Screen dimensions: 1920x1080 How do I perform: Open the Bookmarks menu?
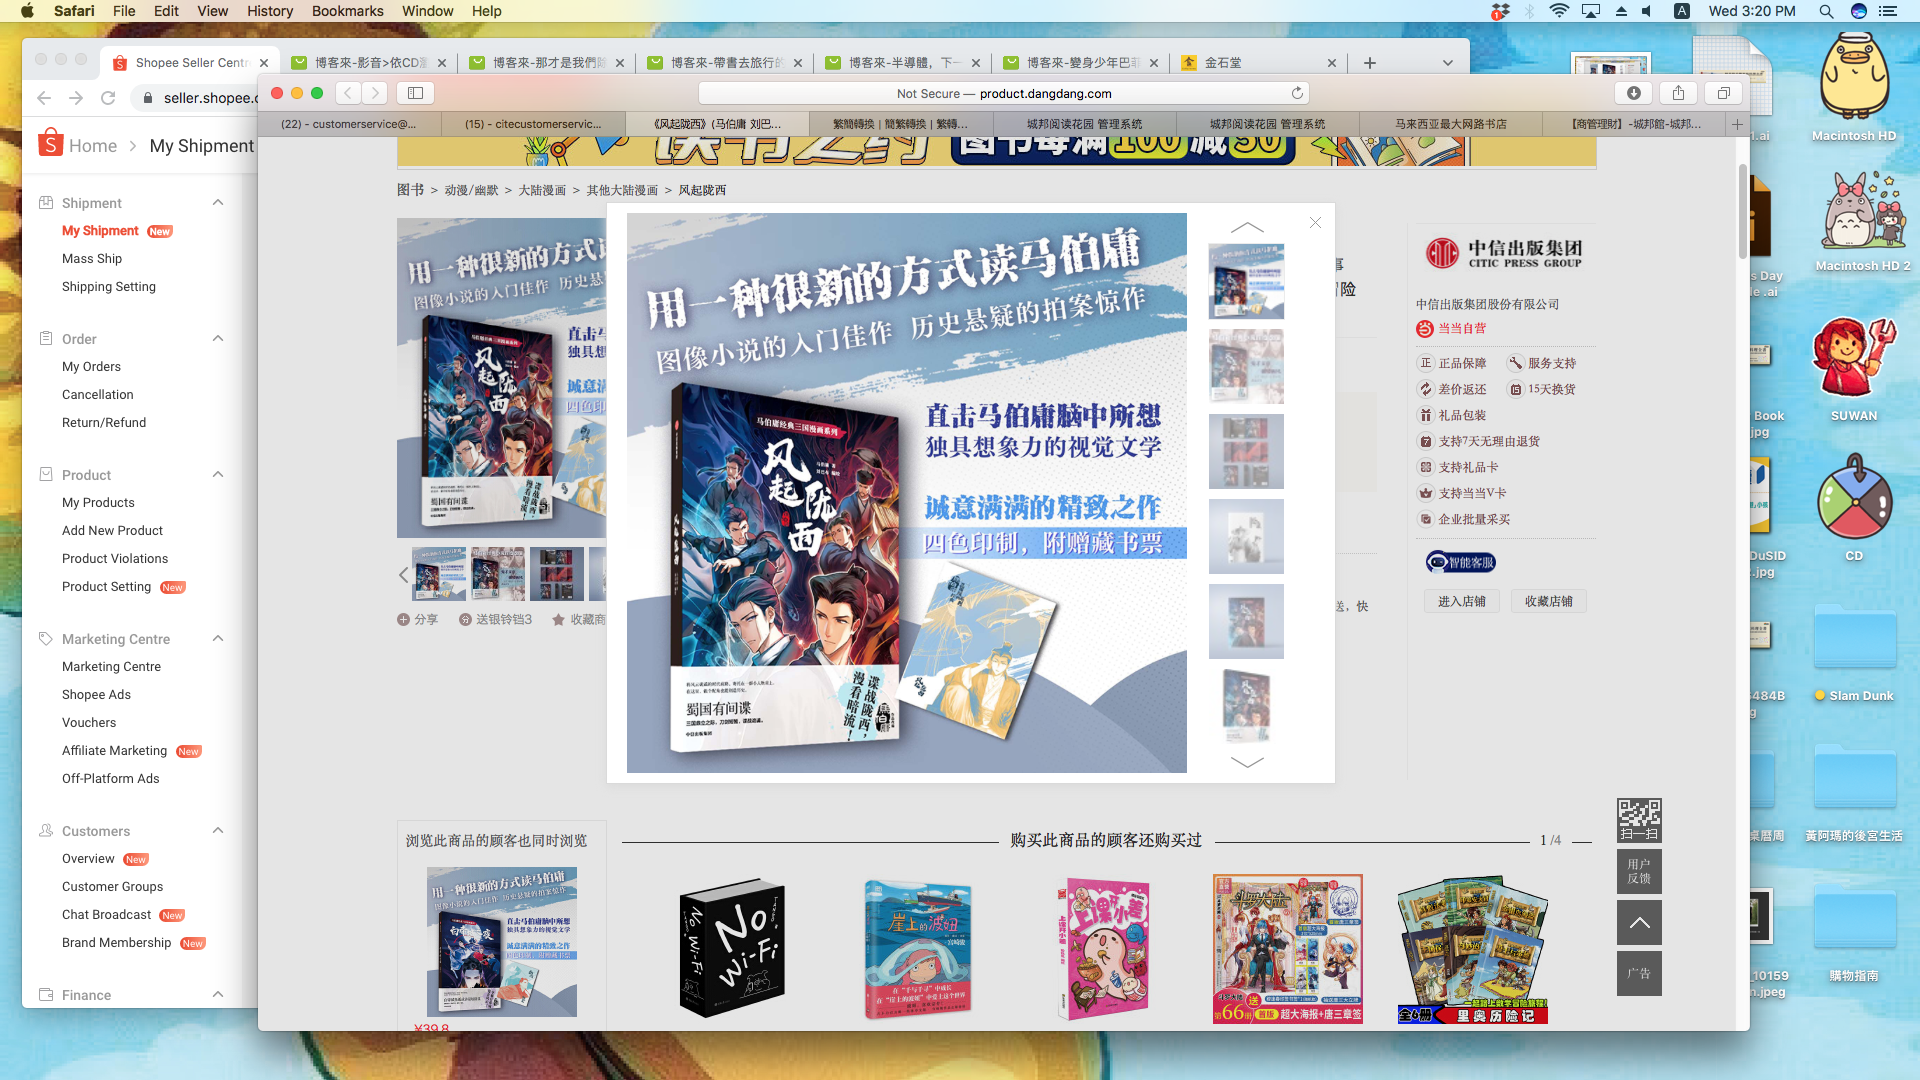(x=347, y=11)
